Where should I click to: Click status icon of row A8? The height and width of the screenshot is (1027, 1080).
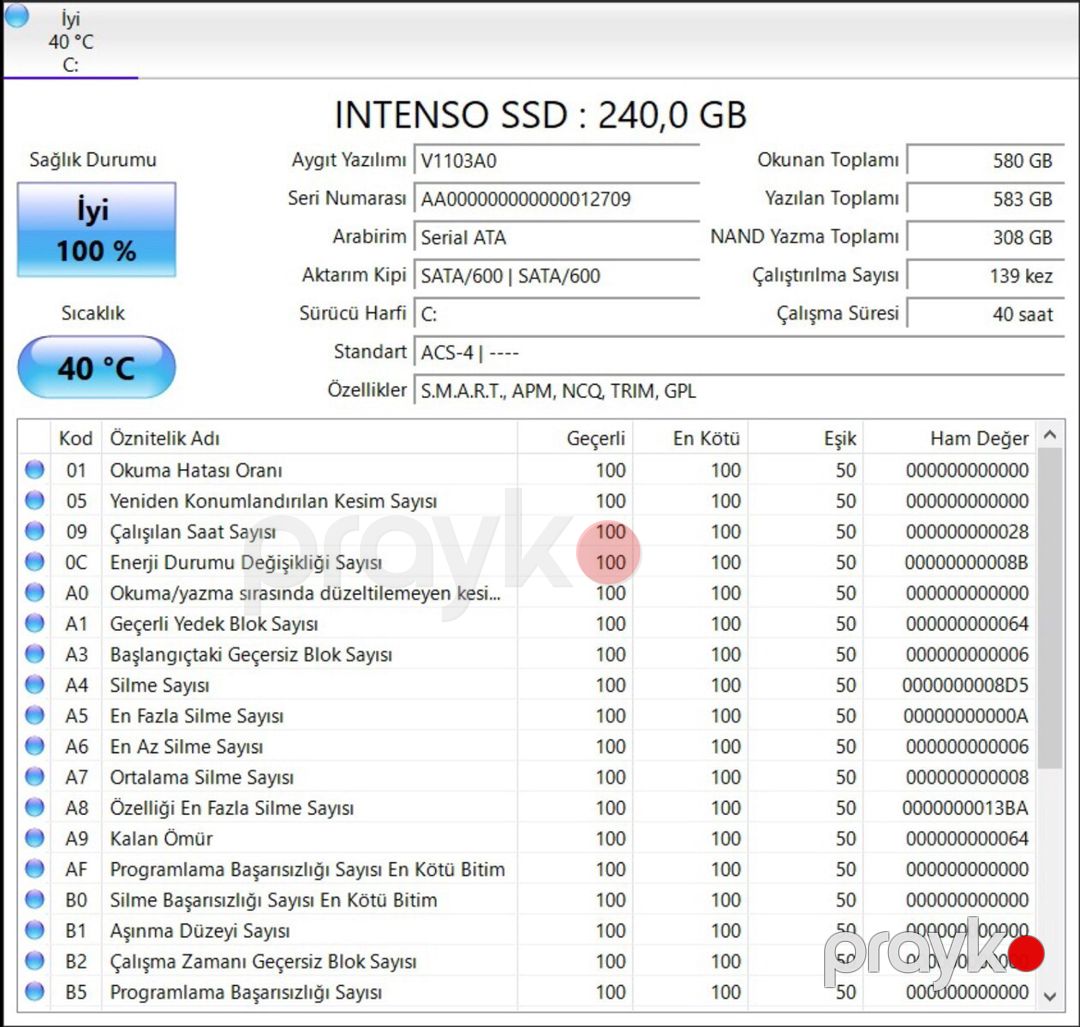[34, 807]
